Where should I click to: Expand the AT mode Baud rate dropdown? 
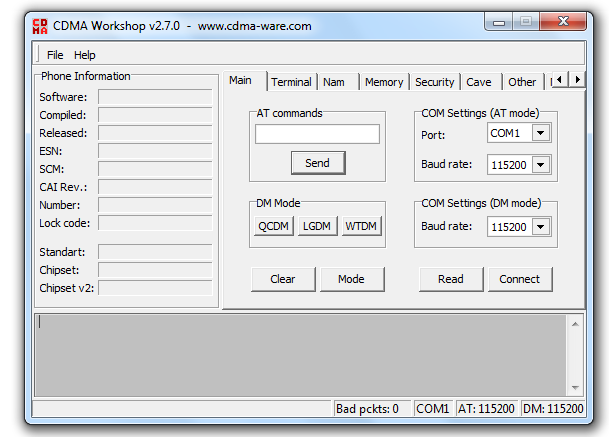tap(540, 165)
